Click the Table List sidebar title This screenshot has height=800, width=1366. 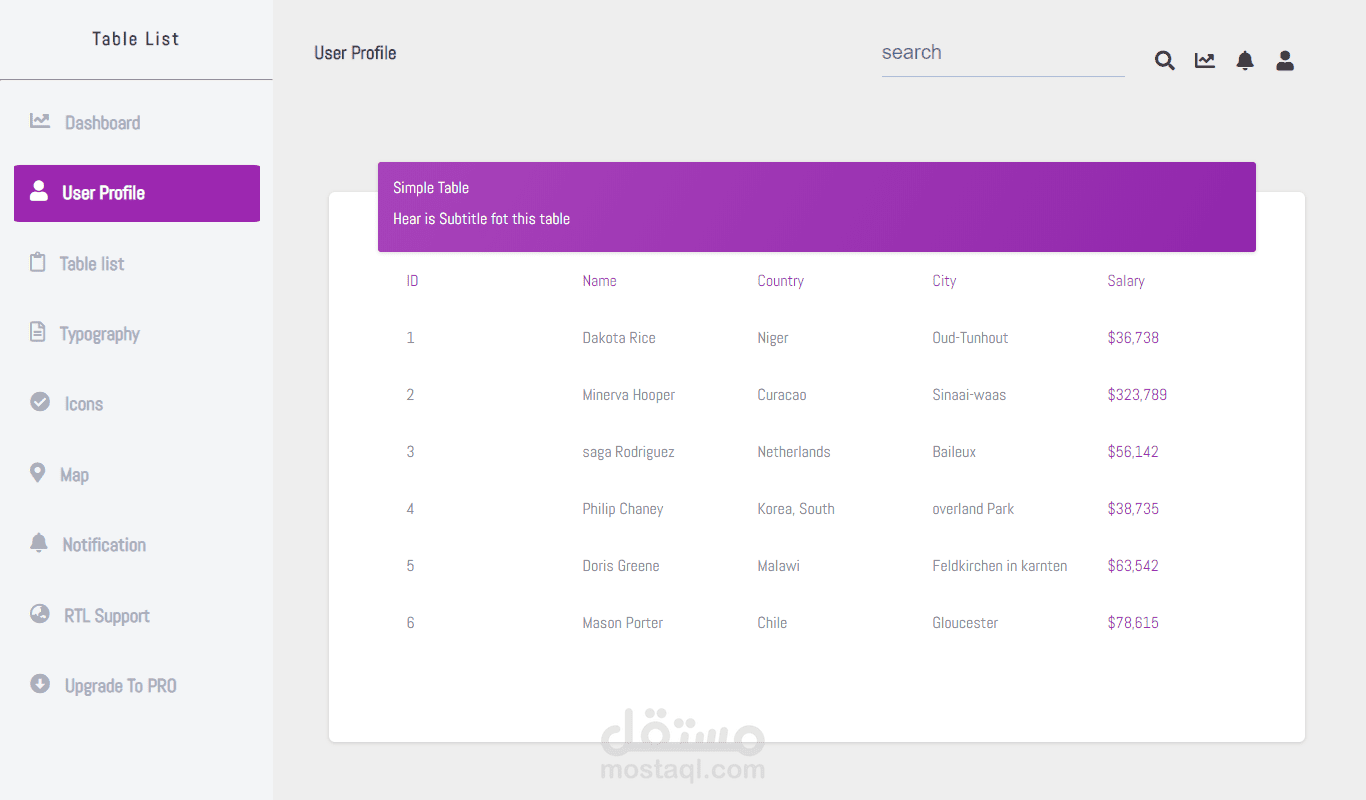coord(135,39)
